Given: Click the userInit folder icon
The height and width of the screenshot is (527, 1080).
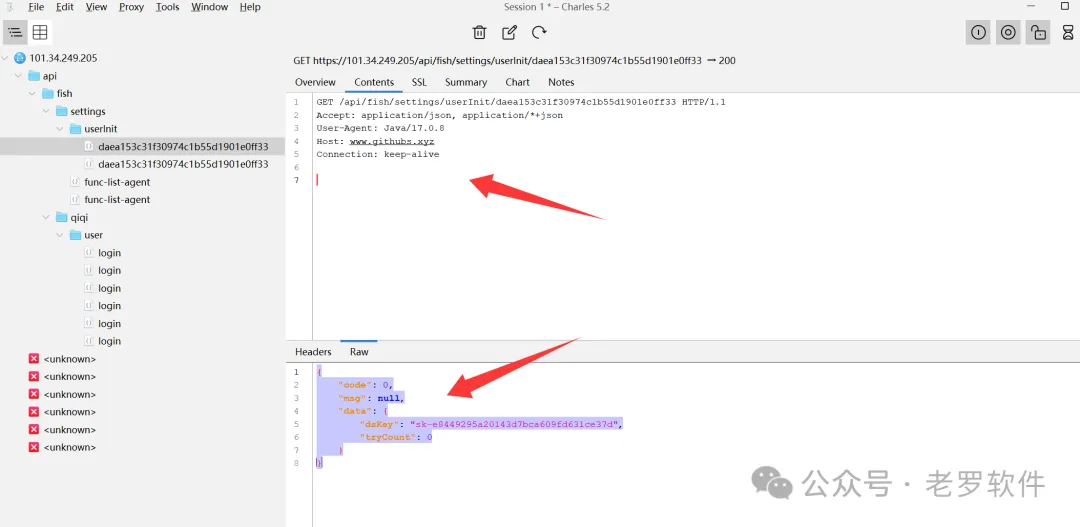Looking at the screenshot, I should click(75, 129).
